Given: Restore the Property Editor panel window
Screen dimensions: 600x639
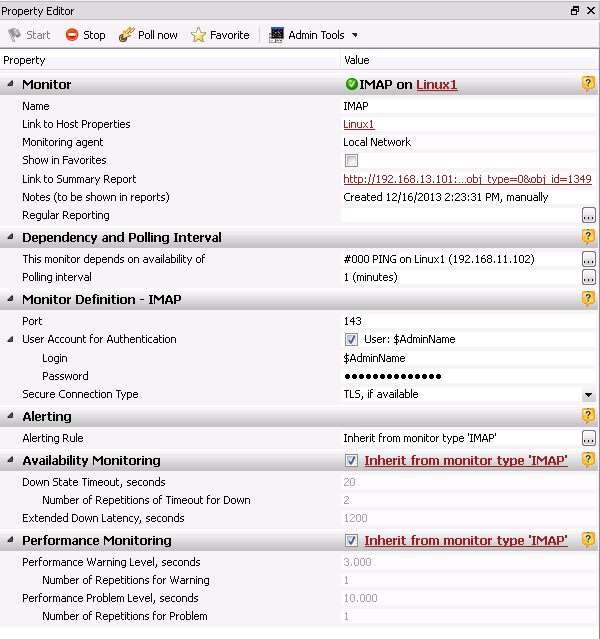Looking at the screenshot, I should (575, 11).
